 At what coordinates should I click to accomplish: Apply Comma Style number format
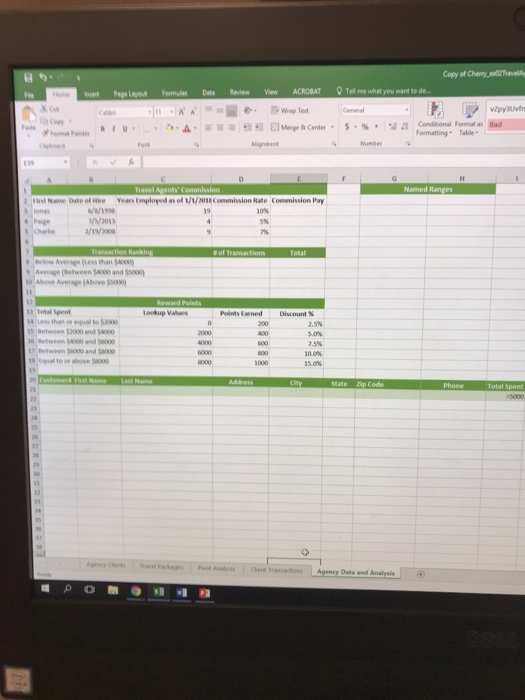pyautogui.click(x=376, y=127)
